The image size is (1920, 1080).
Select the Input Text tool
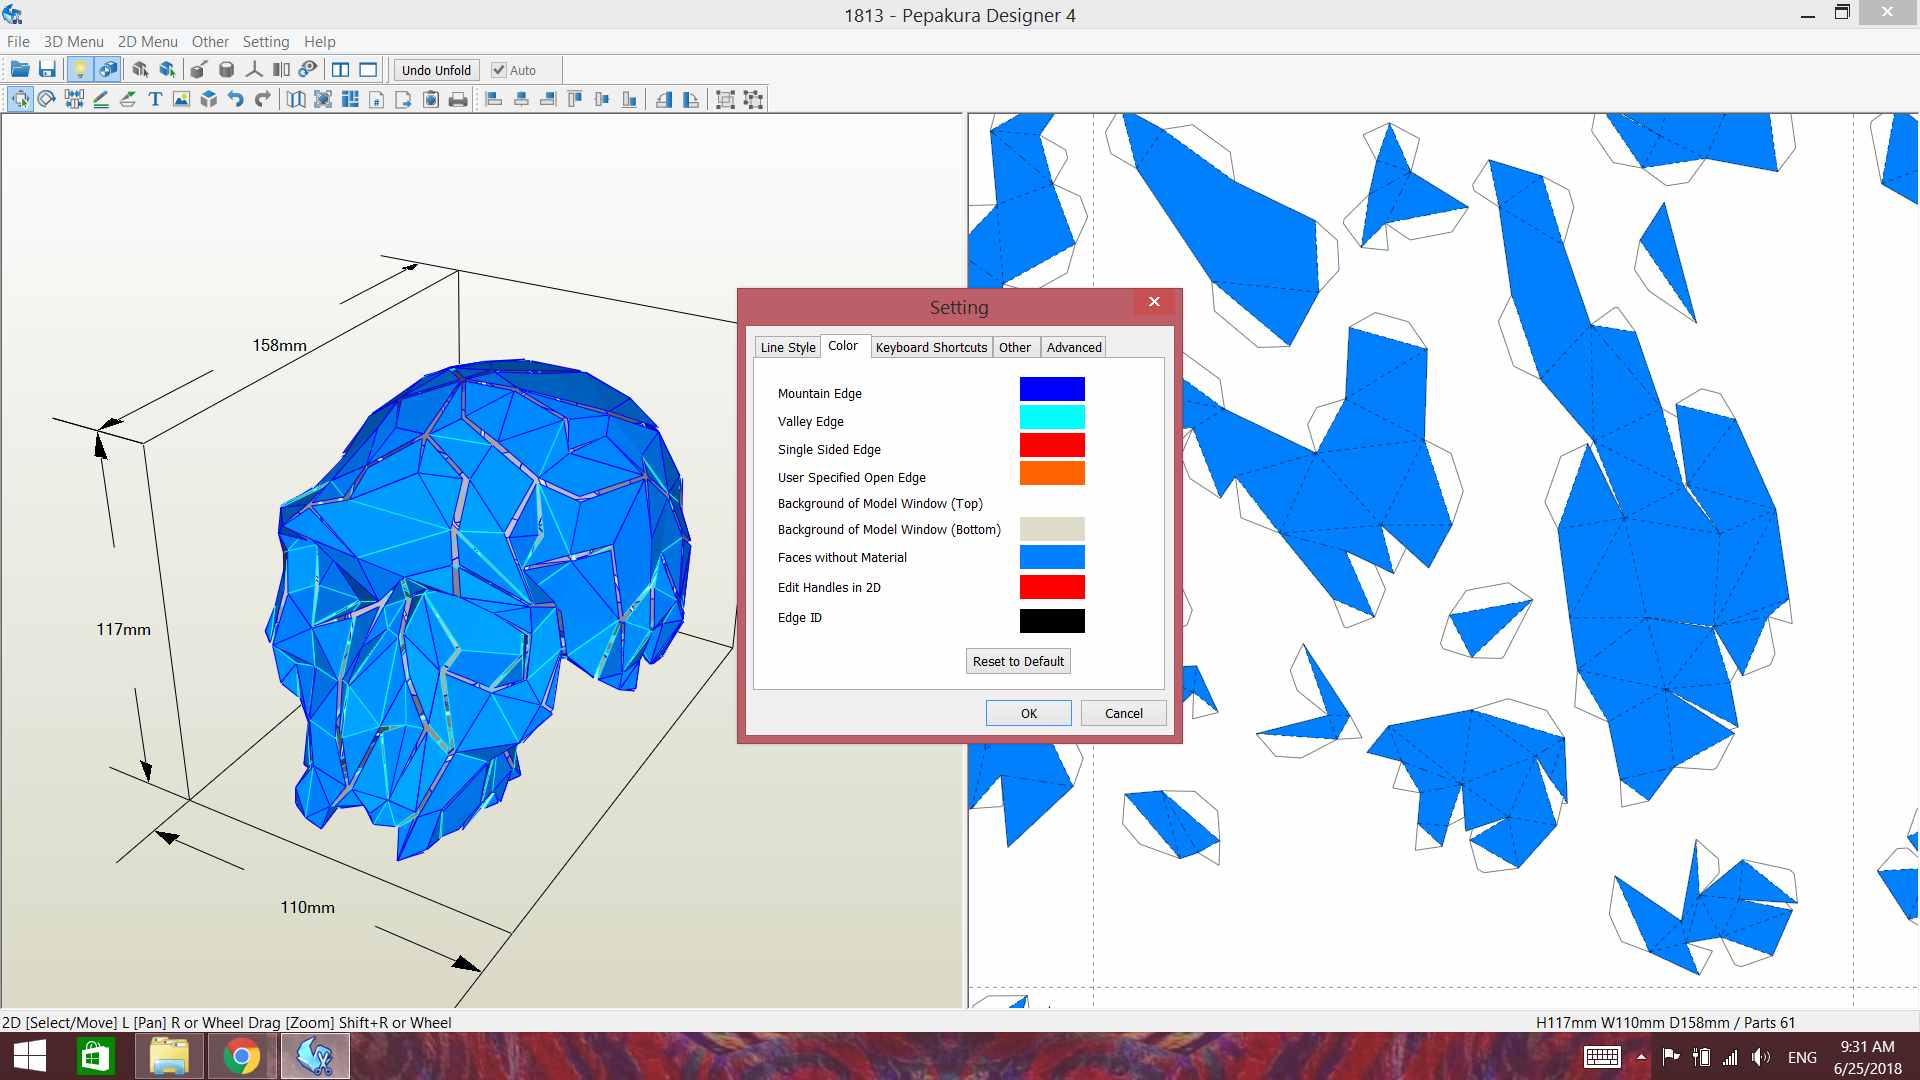(154, 99)
